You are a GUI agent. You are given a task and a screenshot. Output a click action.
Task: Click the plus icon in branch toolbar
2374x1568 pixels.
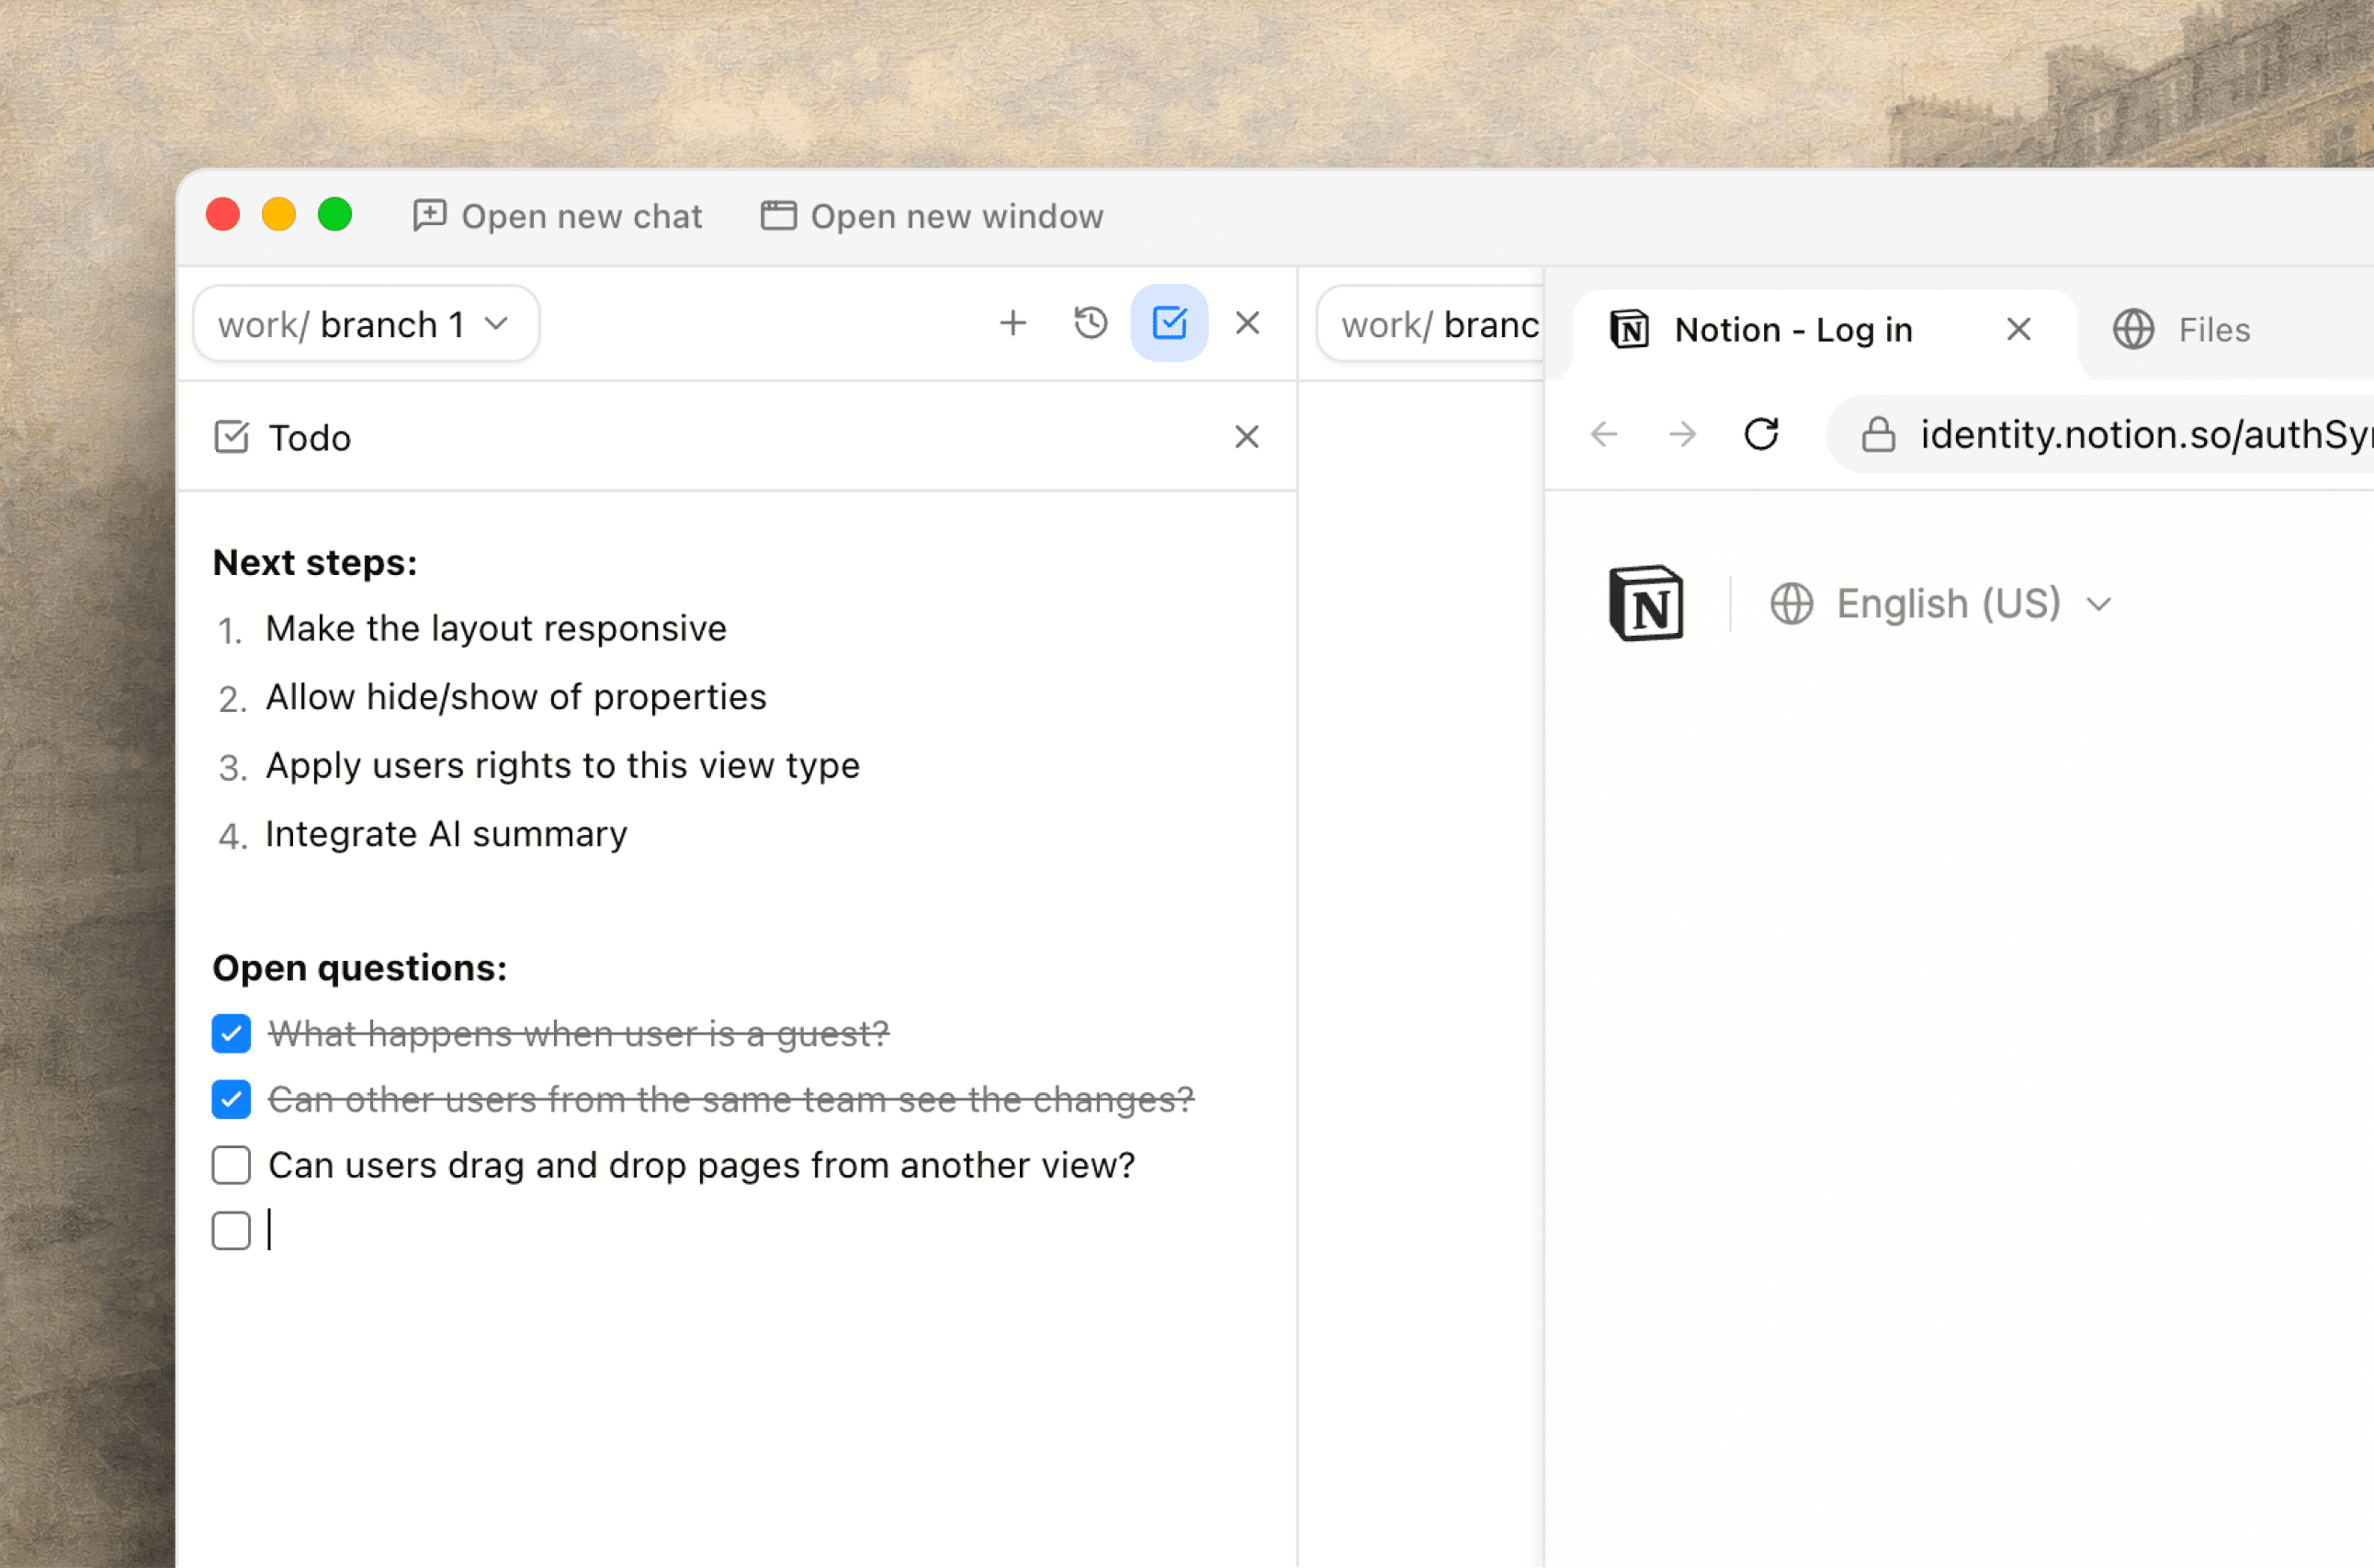point(1012,323)
